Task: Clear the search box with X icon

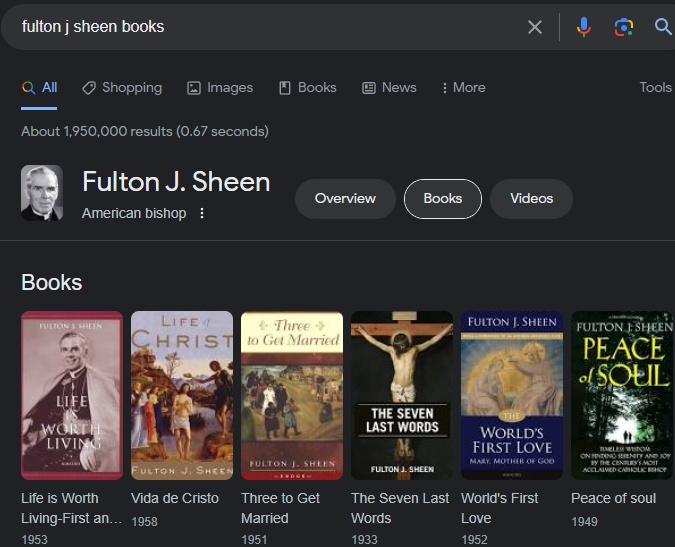Action: pyautogui.click(x=535, y=27)
